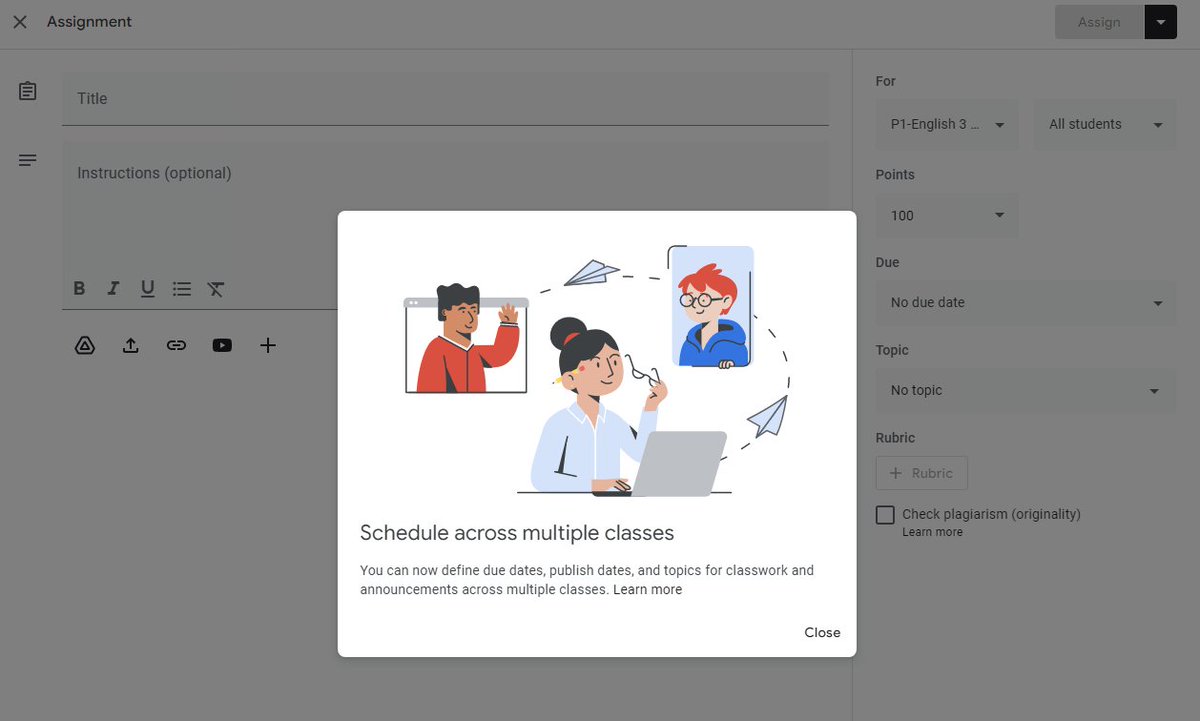Image resolution: width=1200 pixels, height=721 pixels.
Task: Insert a bulleted list
Action: point(181,289)
